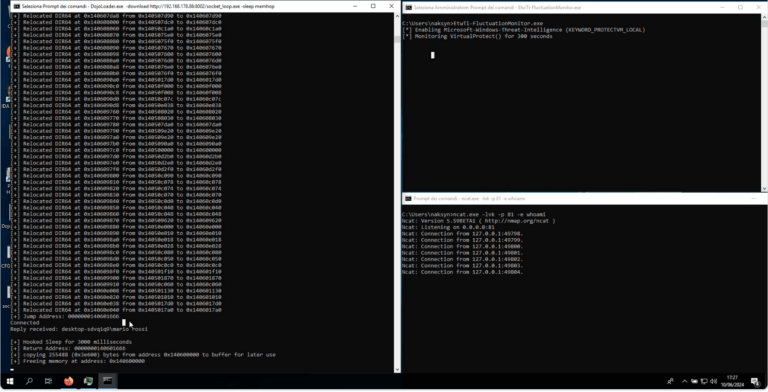Switch to Command Prompt taskbar button
The image size is (768, 392).
pyautogui.click(x=108, y=381)
